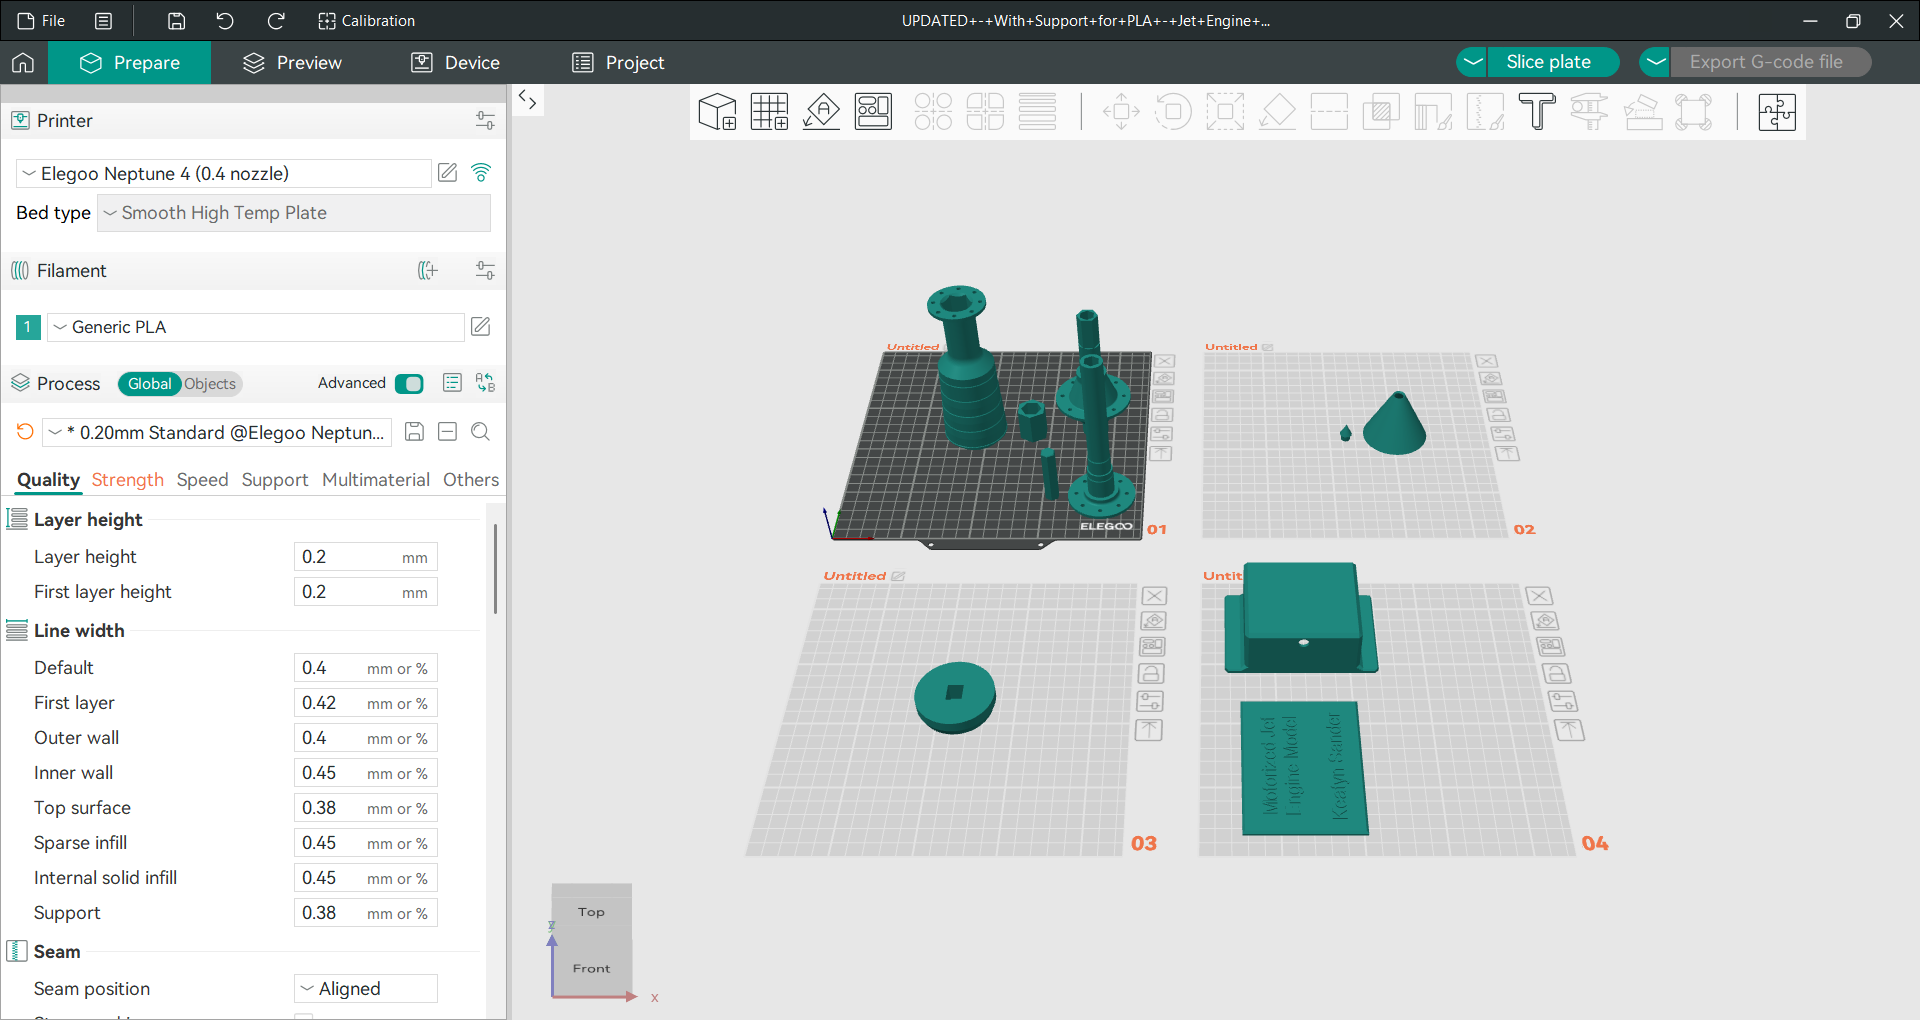This screenshot has height=1020, width=1920.
Task: Open the Slice plate dropdown arrow
Action: (x=1472, y=62)
